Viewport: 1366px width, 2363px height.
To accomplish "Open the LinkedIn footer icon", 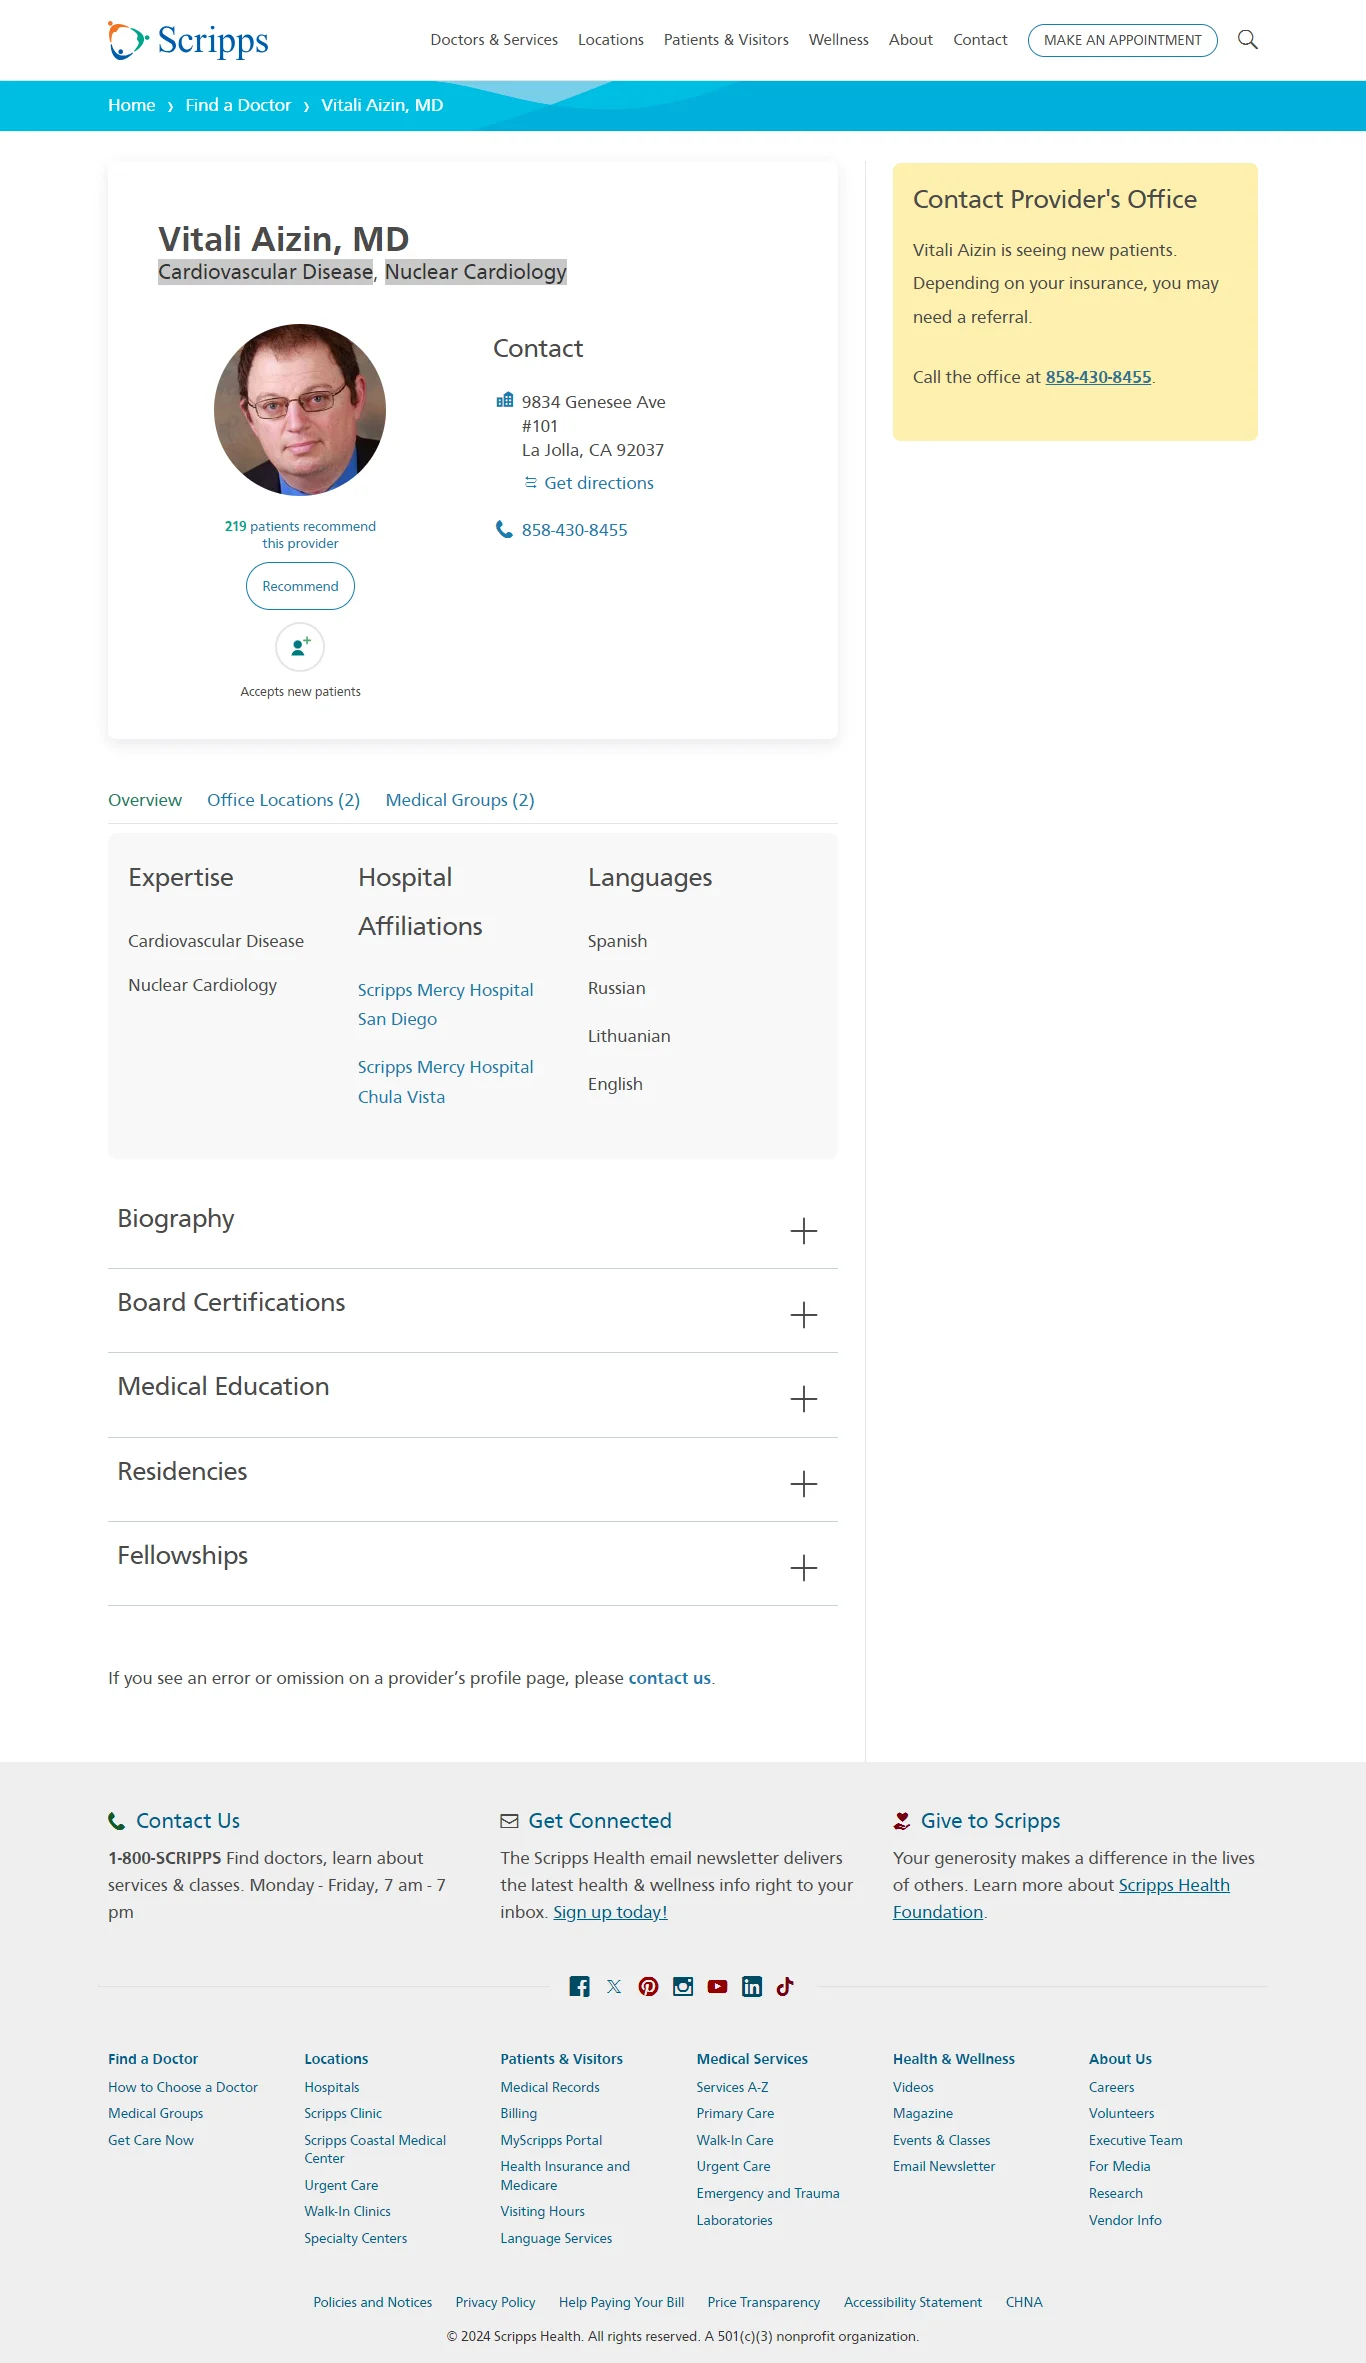I will coord(752,1986).
